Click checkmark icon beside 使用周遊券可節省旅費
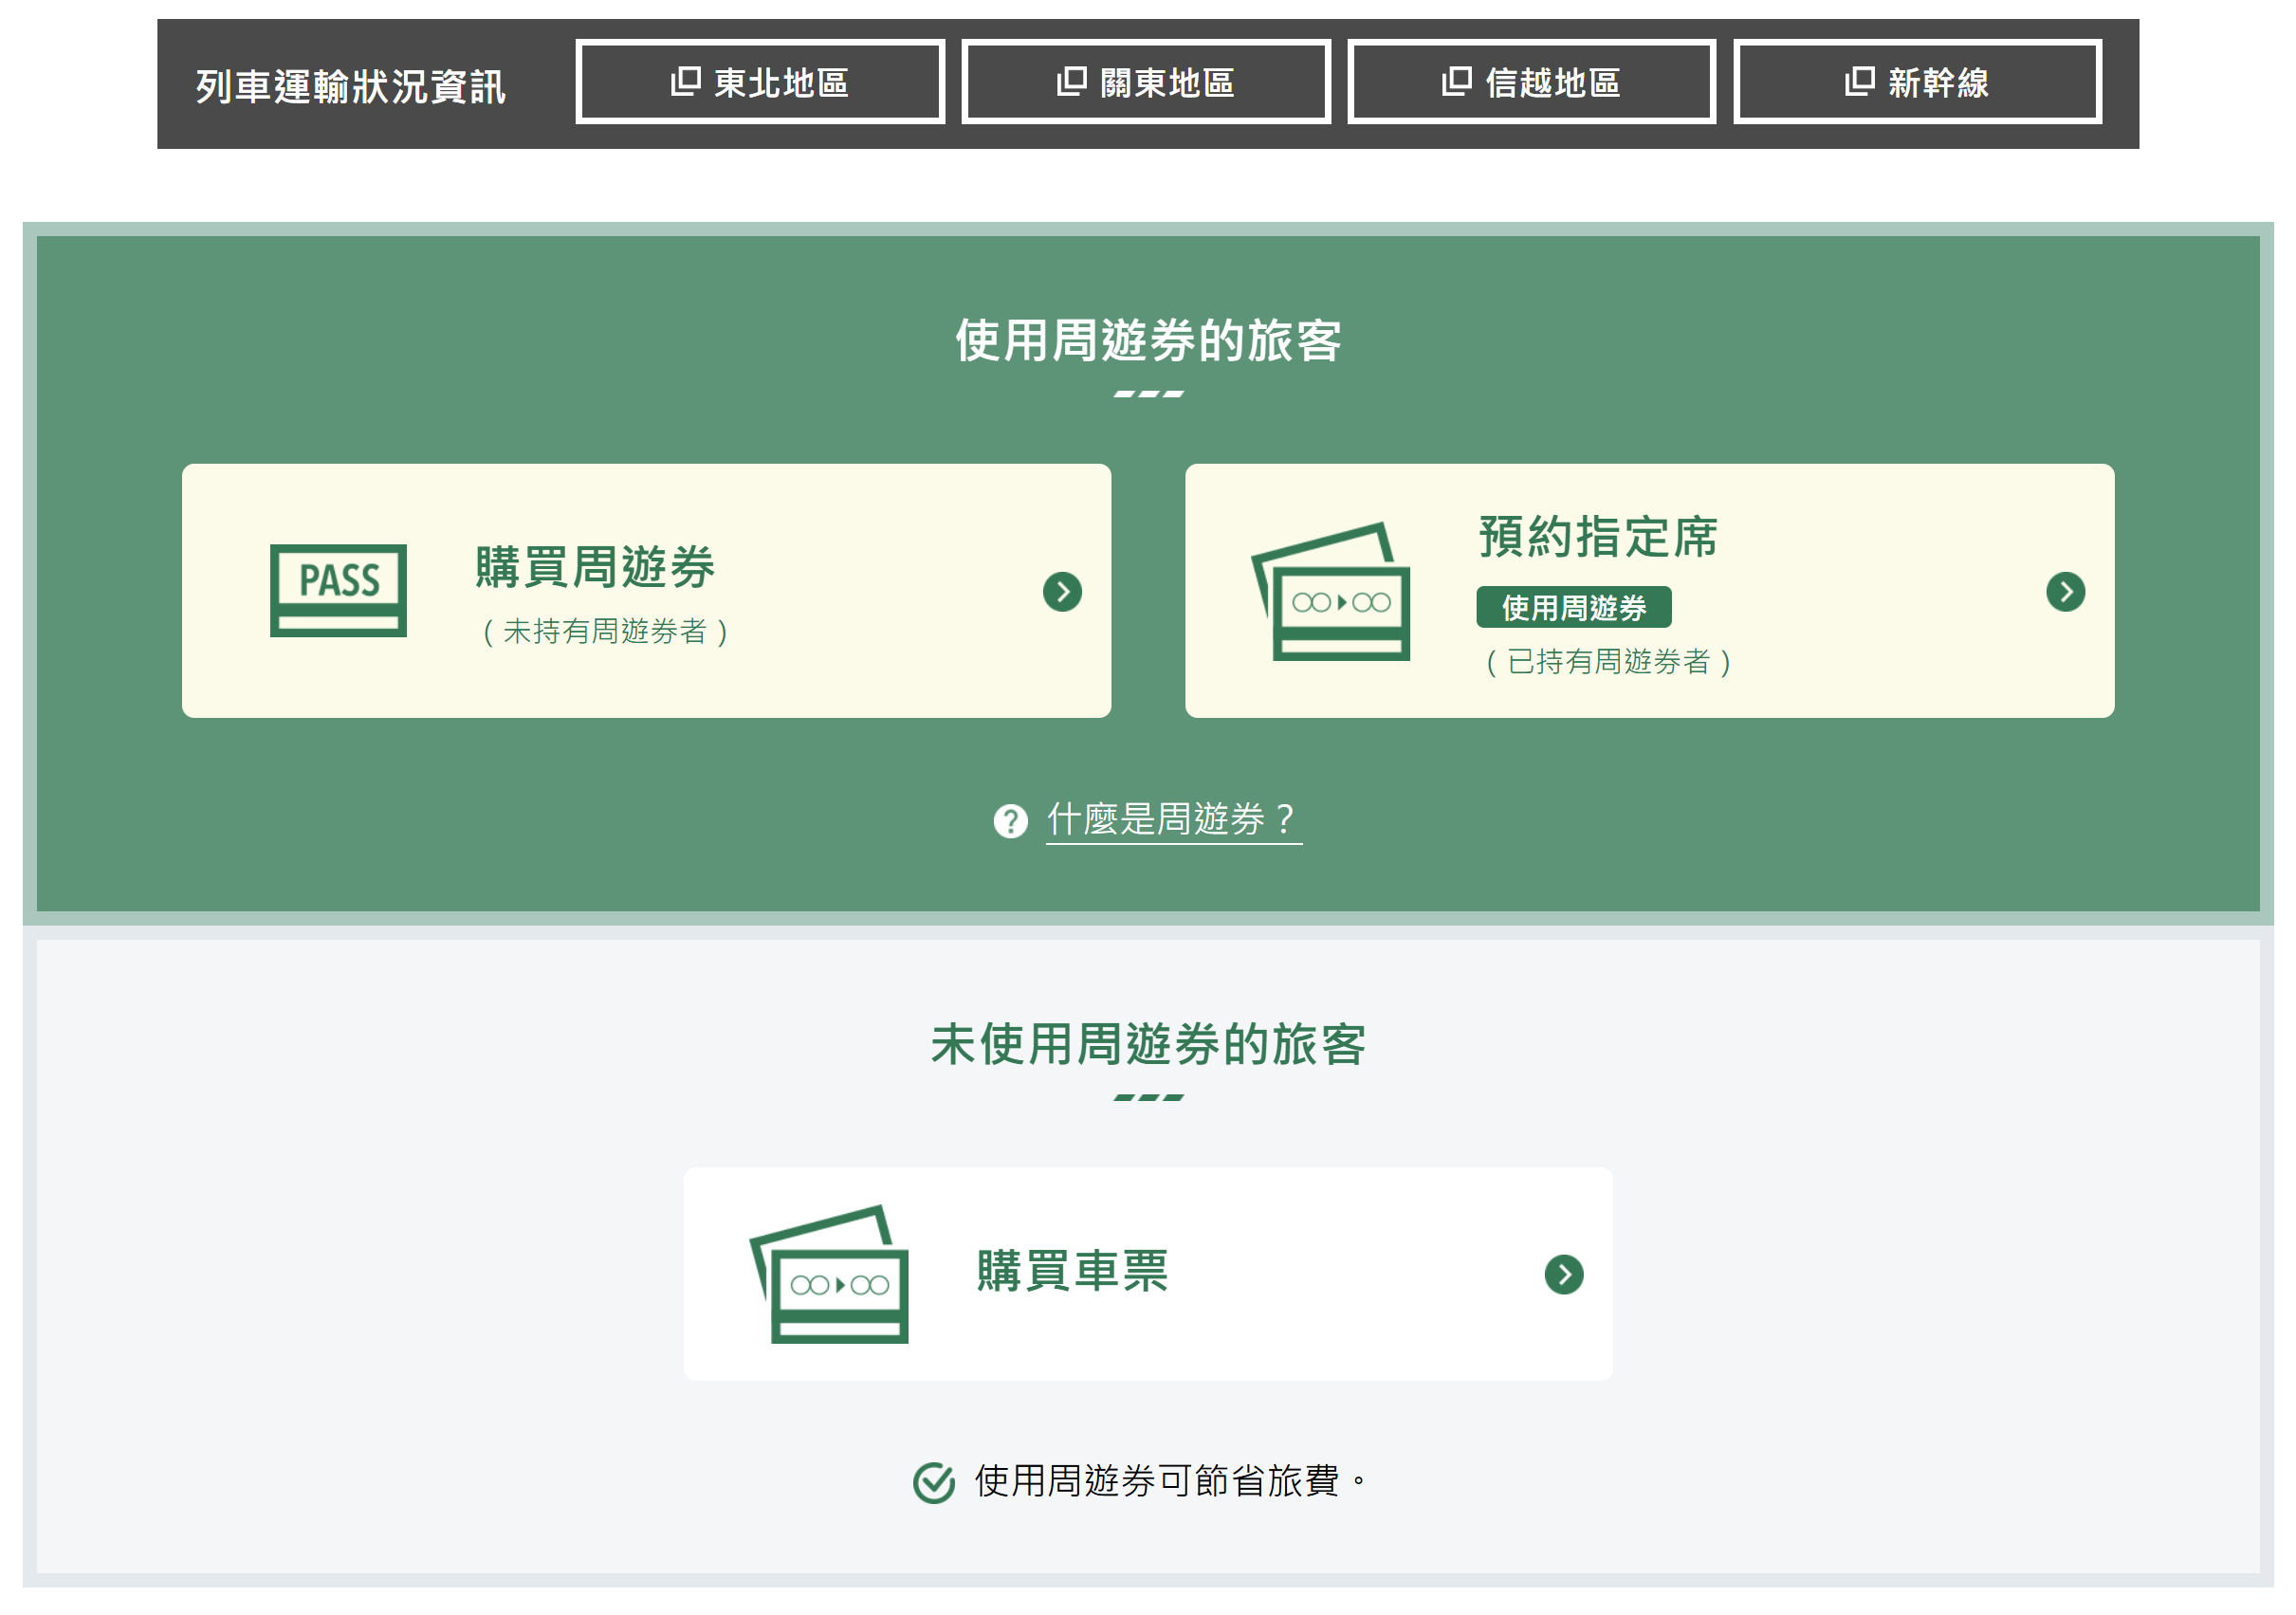This screenshot has width=2296, height=1615. pyautogui.click(x=934, y=1482)
